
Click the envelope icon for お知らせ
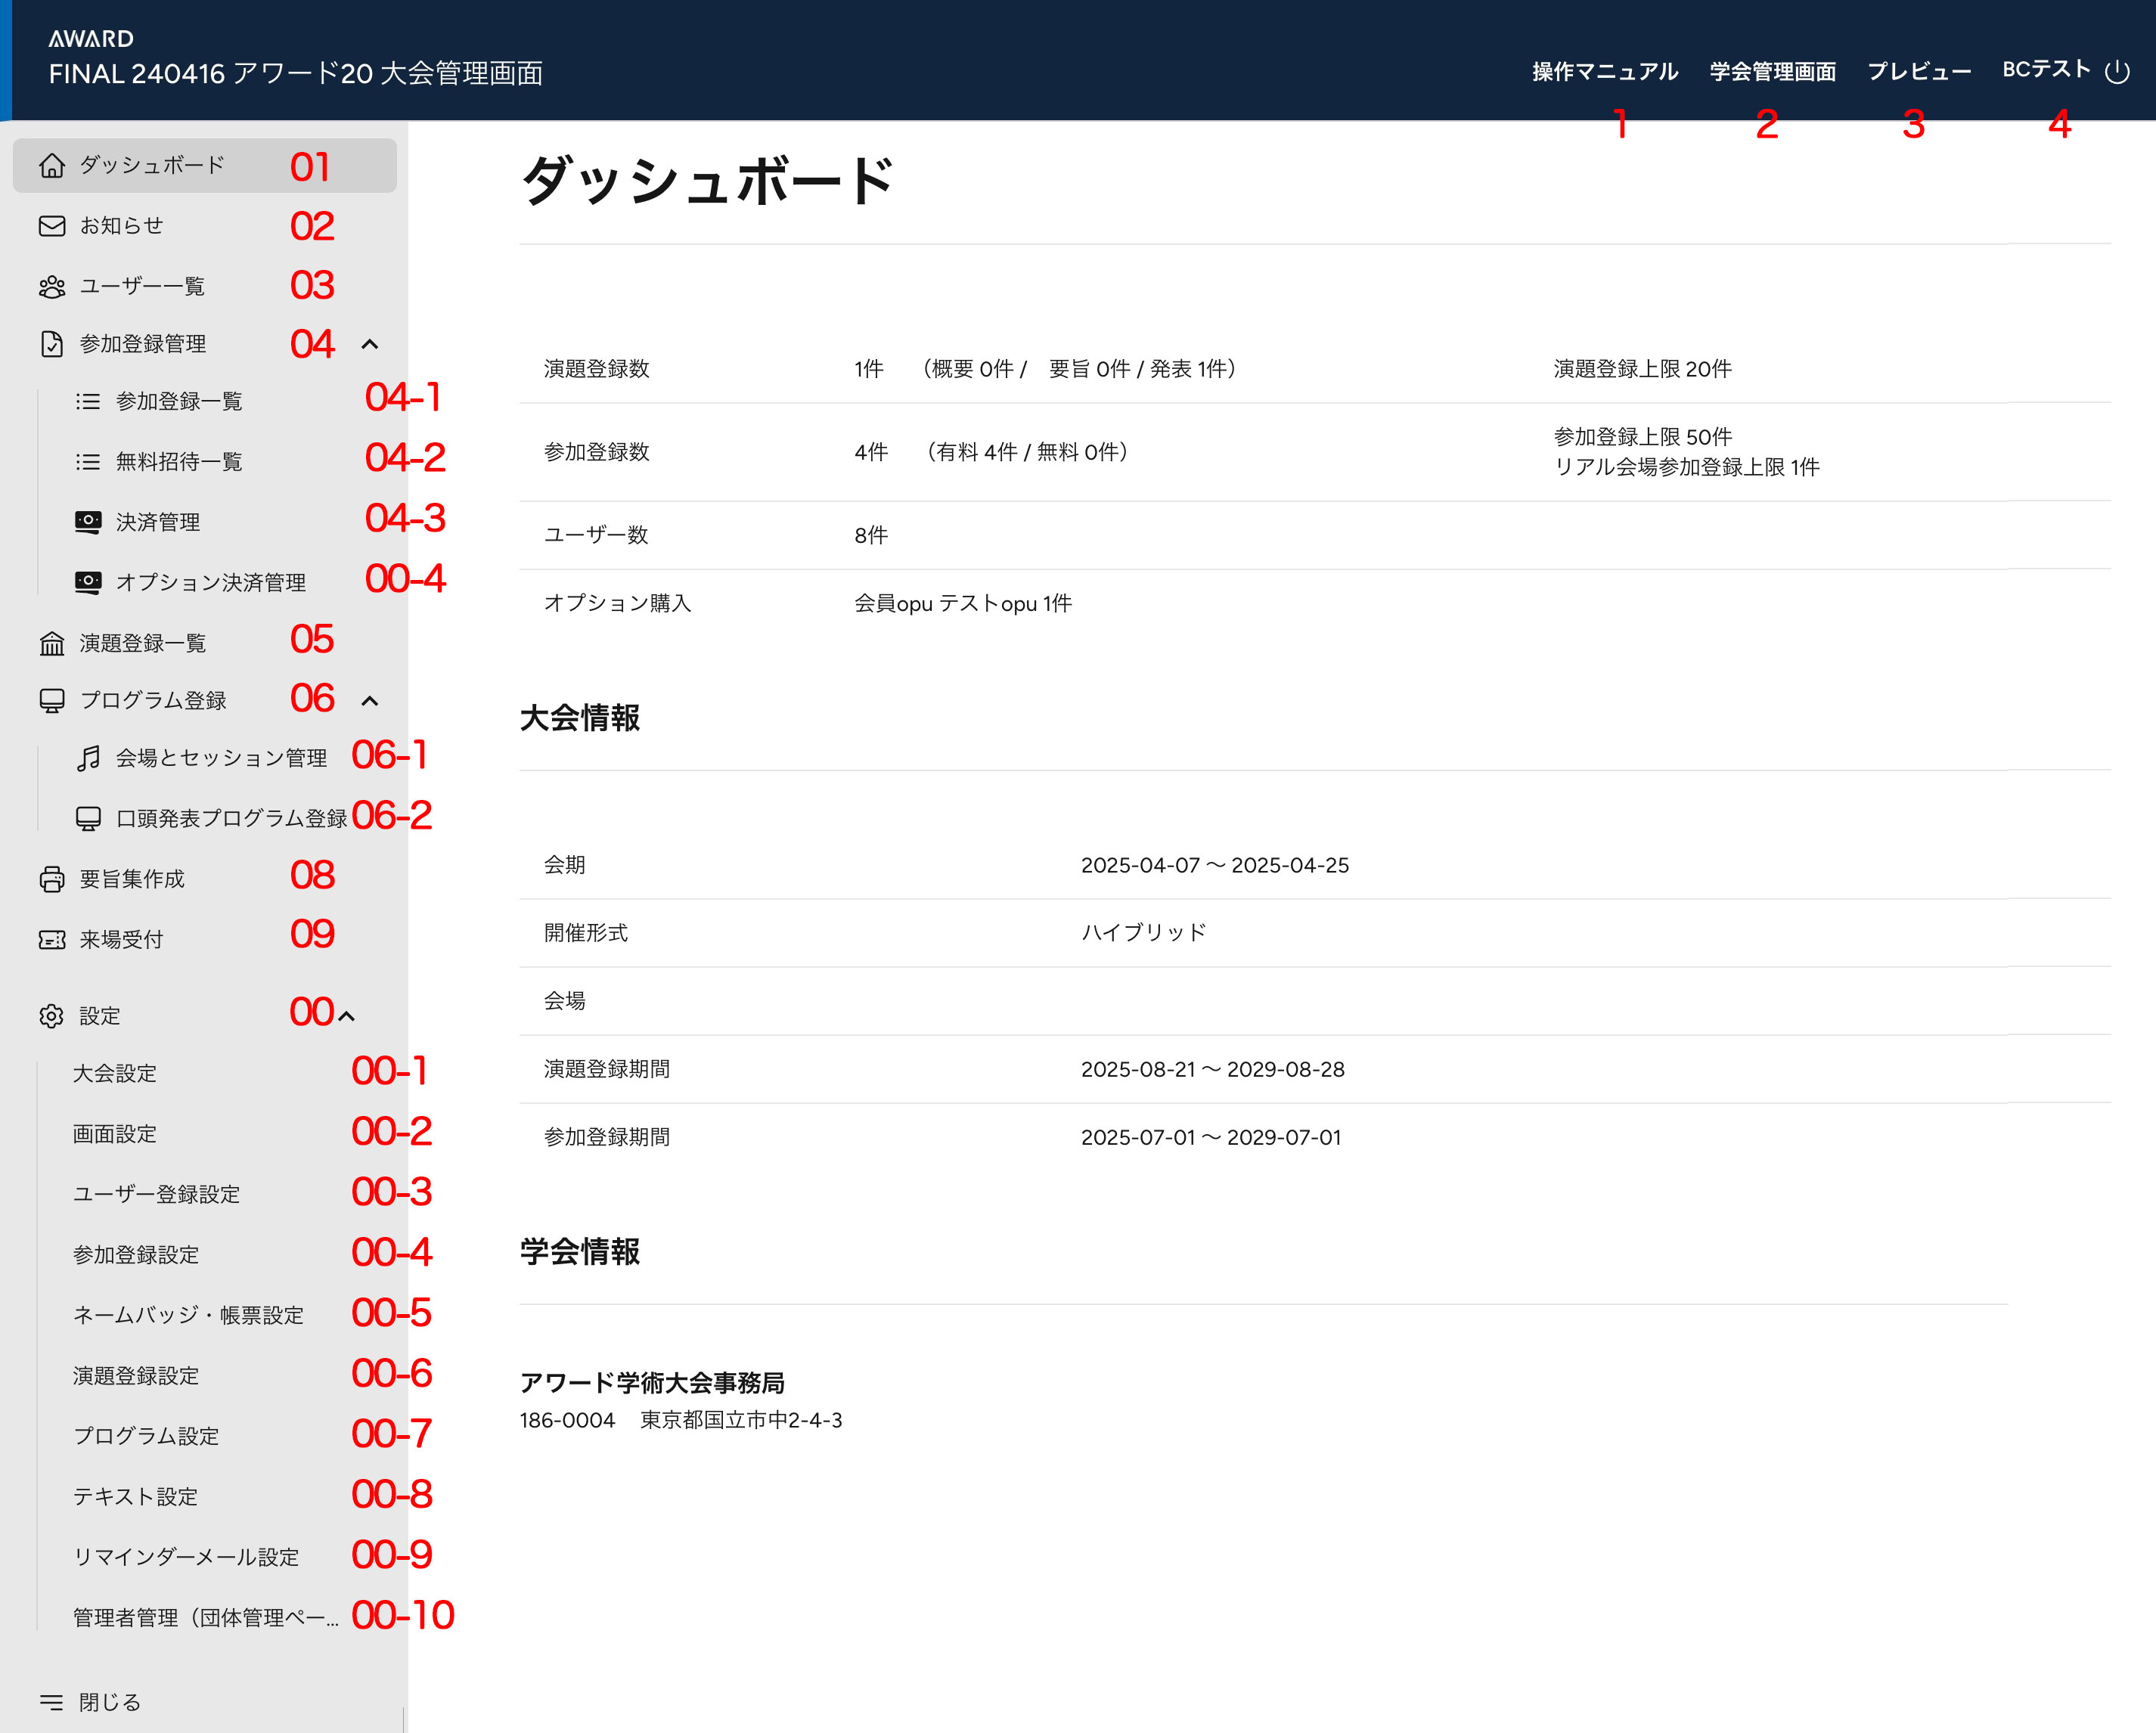(x=52, y=226)
